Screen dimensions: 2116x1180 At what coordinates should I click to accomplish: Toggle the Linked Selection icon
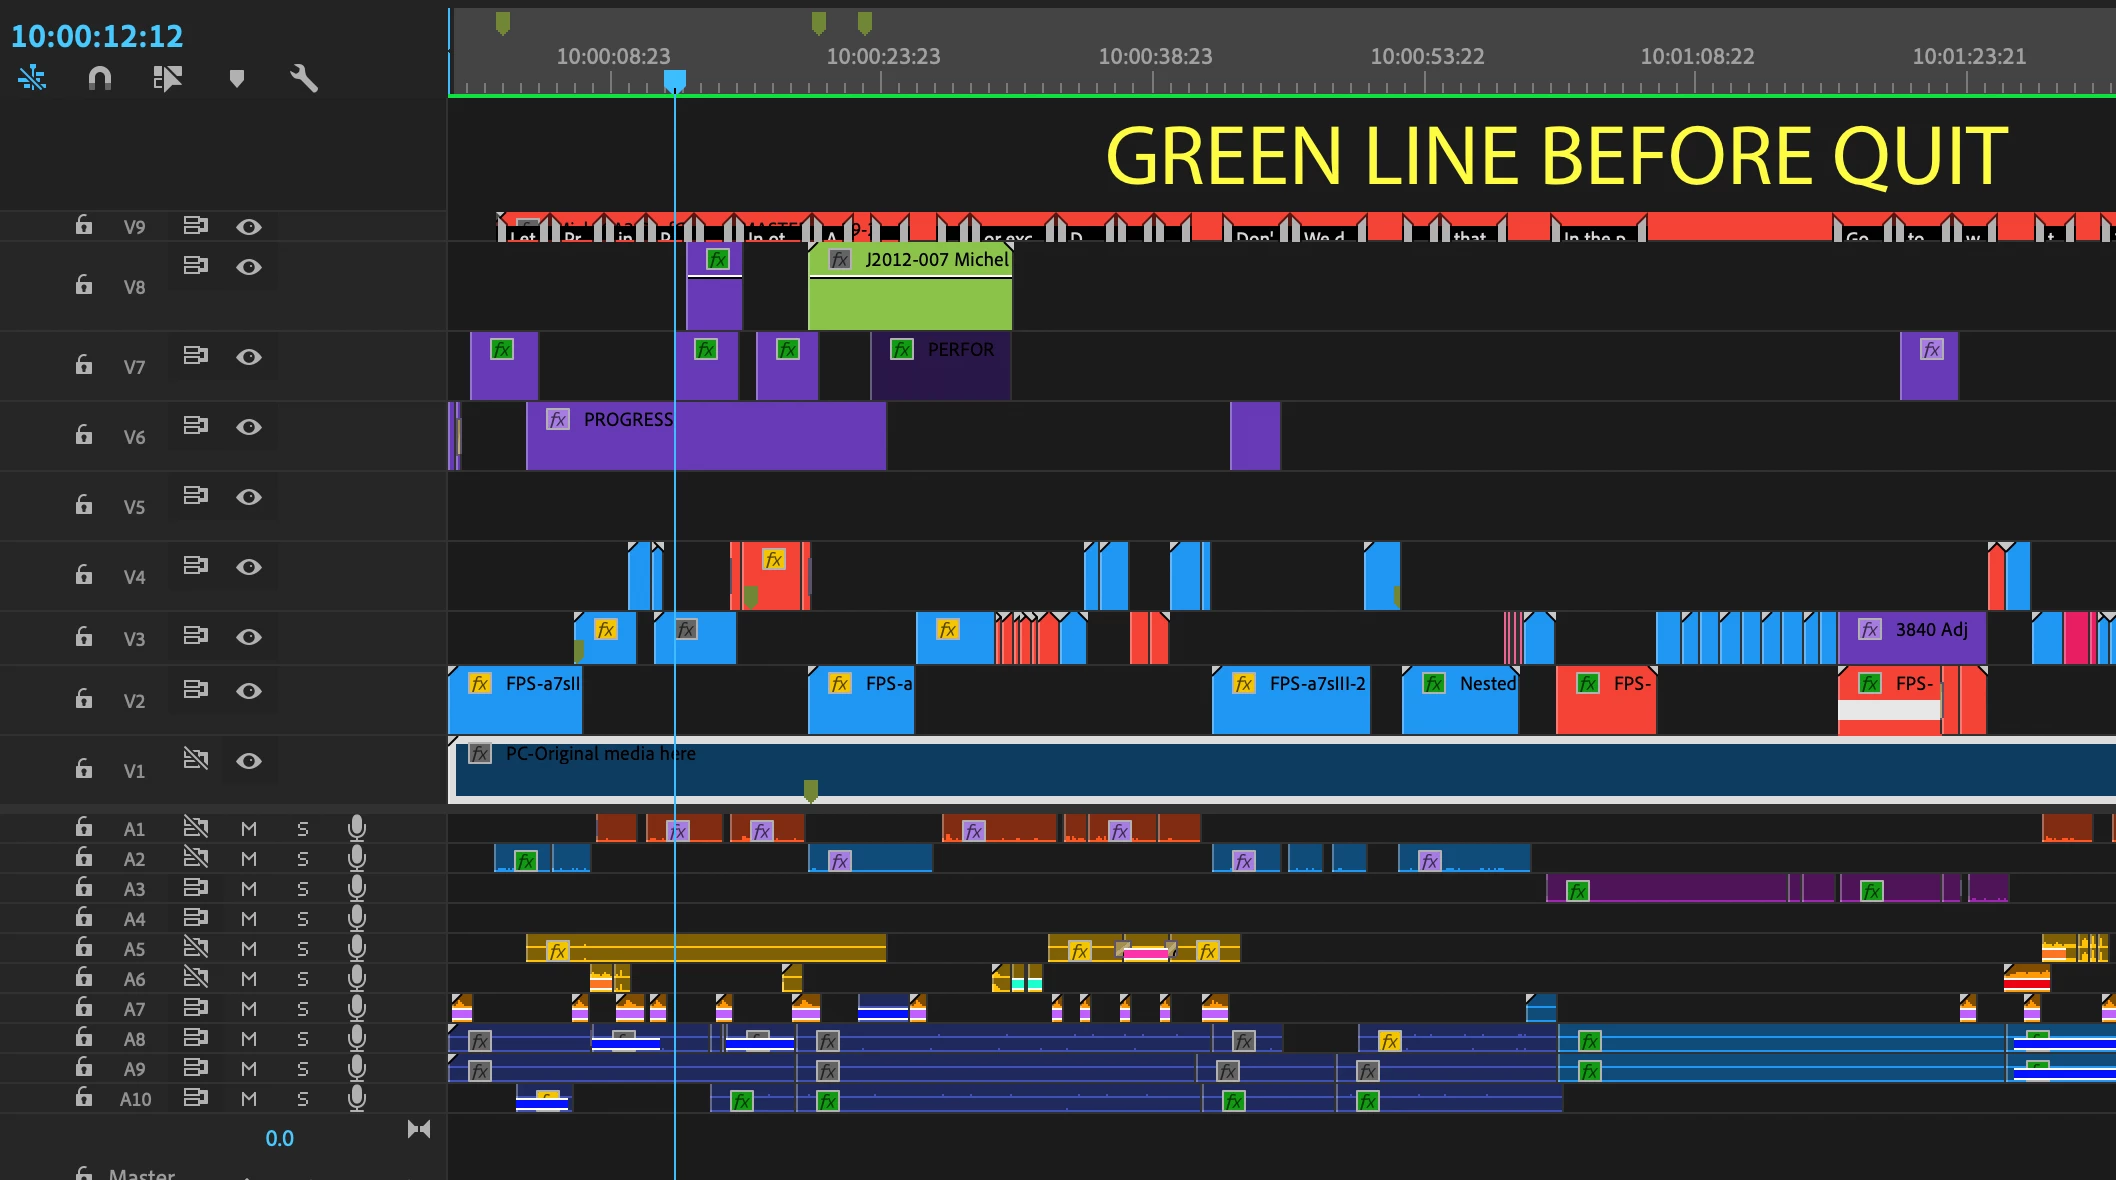(168, 78)
